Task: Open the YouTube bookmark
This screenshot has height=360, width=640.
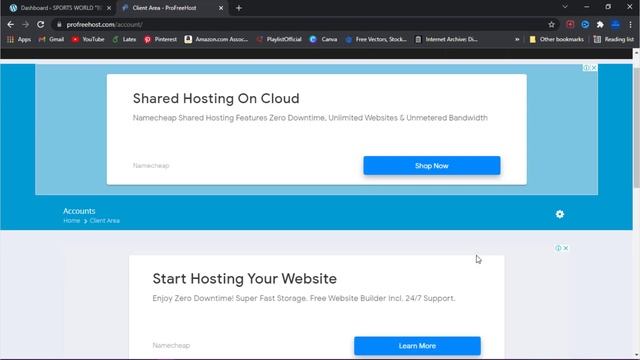Action: coord(88,39)
